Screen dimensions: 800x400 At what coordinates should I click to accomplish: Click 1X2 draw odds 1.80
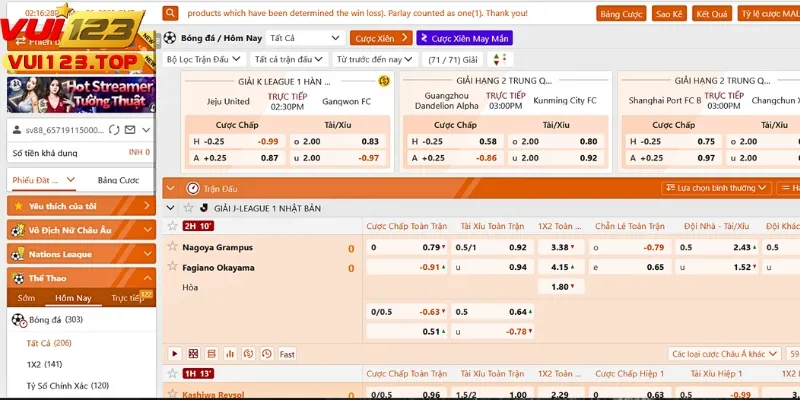click(x=561, y=287)
